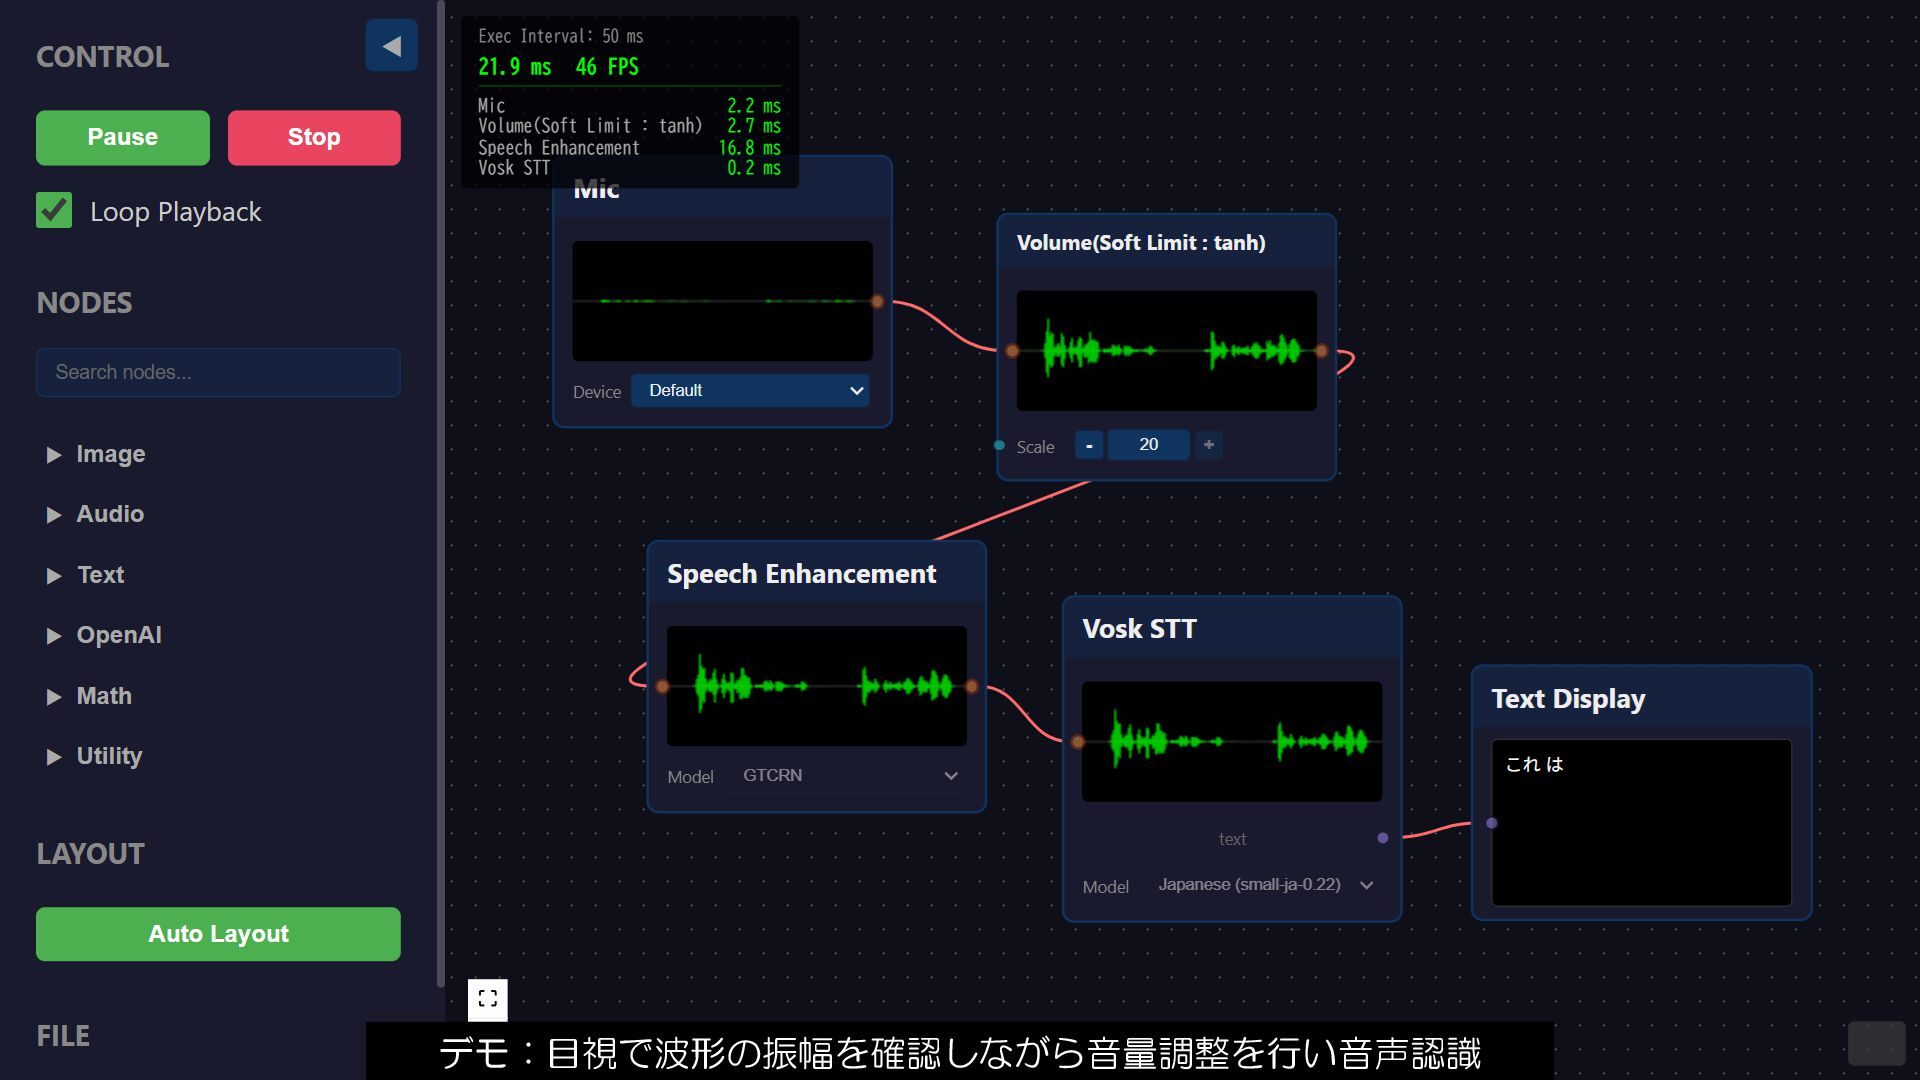
Task: Click the Vosk STT audio input port
Action: [x=1078, y=742]
